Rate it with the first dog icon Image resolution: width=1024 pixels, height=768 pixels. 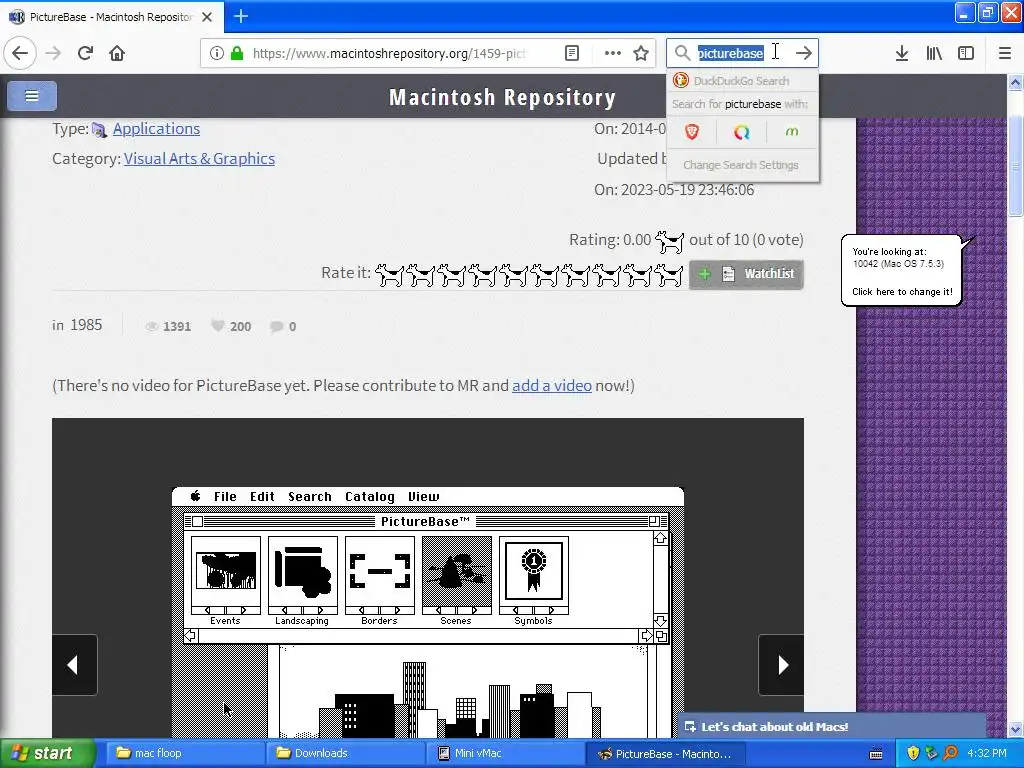389,275
